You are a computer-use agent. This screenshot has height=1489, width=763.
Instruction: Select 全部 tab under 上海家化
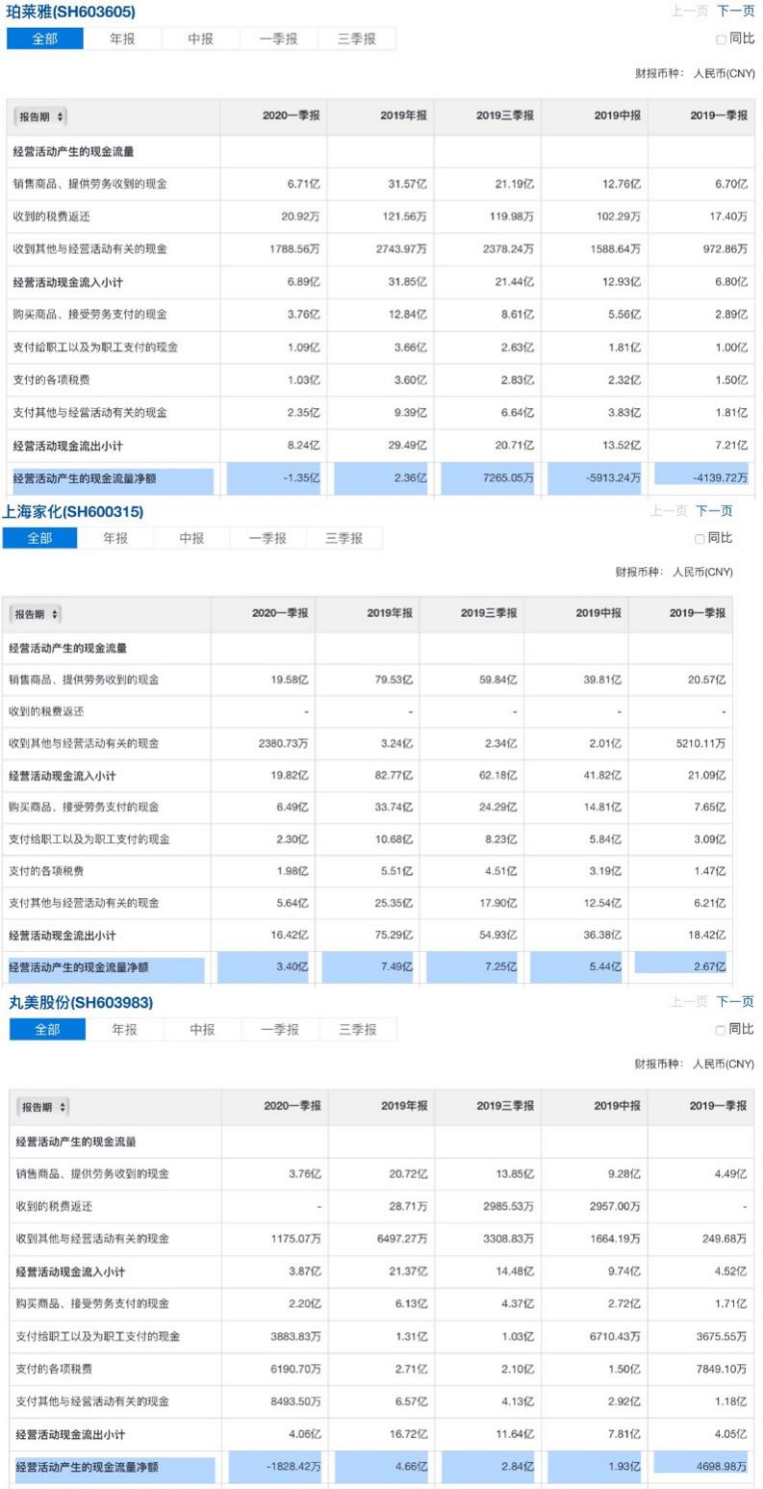[x=40, y=538]
